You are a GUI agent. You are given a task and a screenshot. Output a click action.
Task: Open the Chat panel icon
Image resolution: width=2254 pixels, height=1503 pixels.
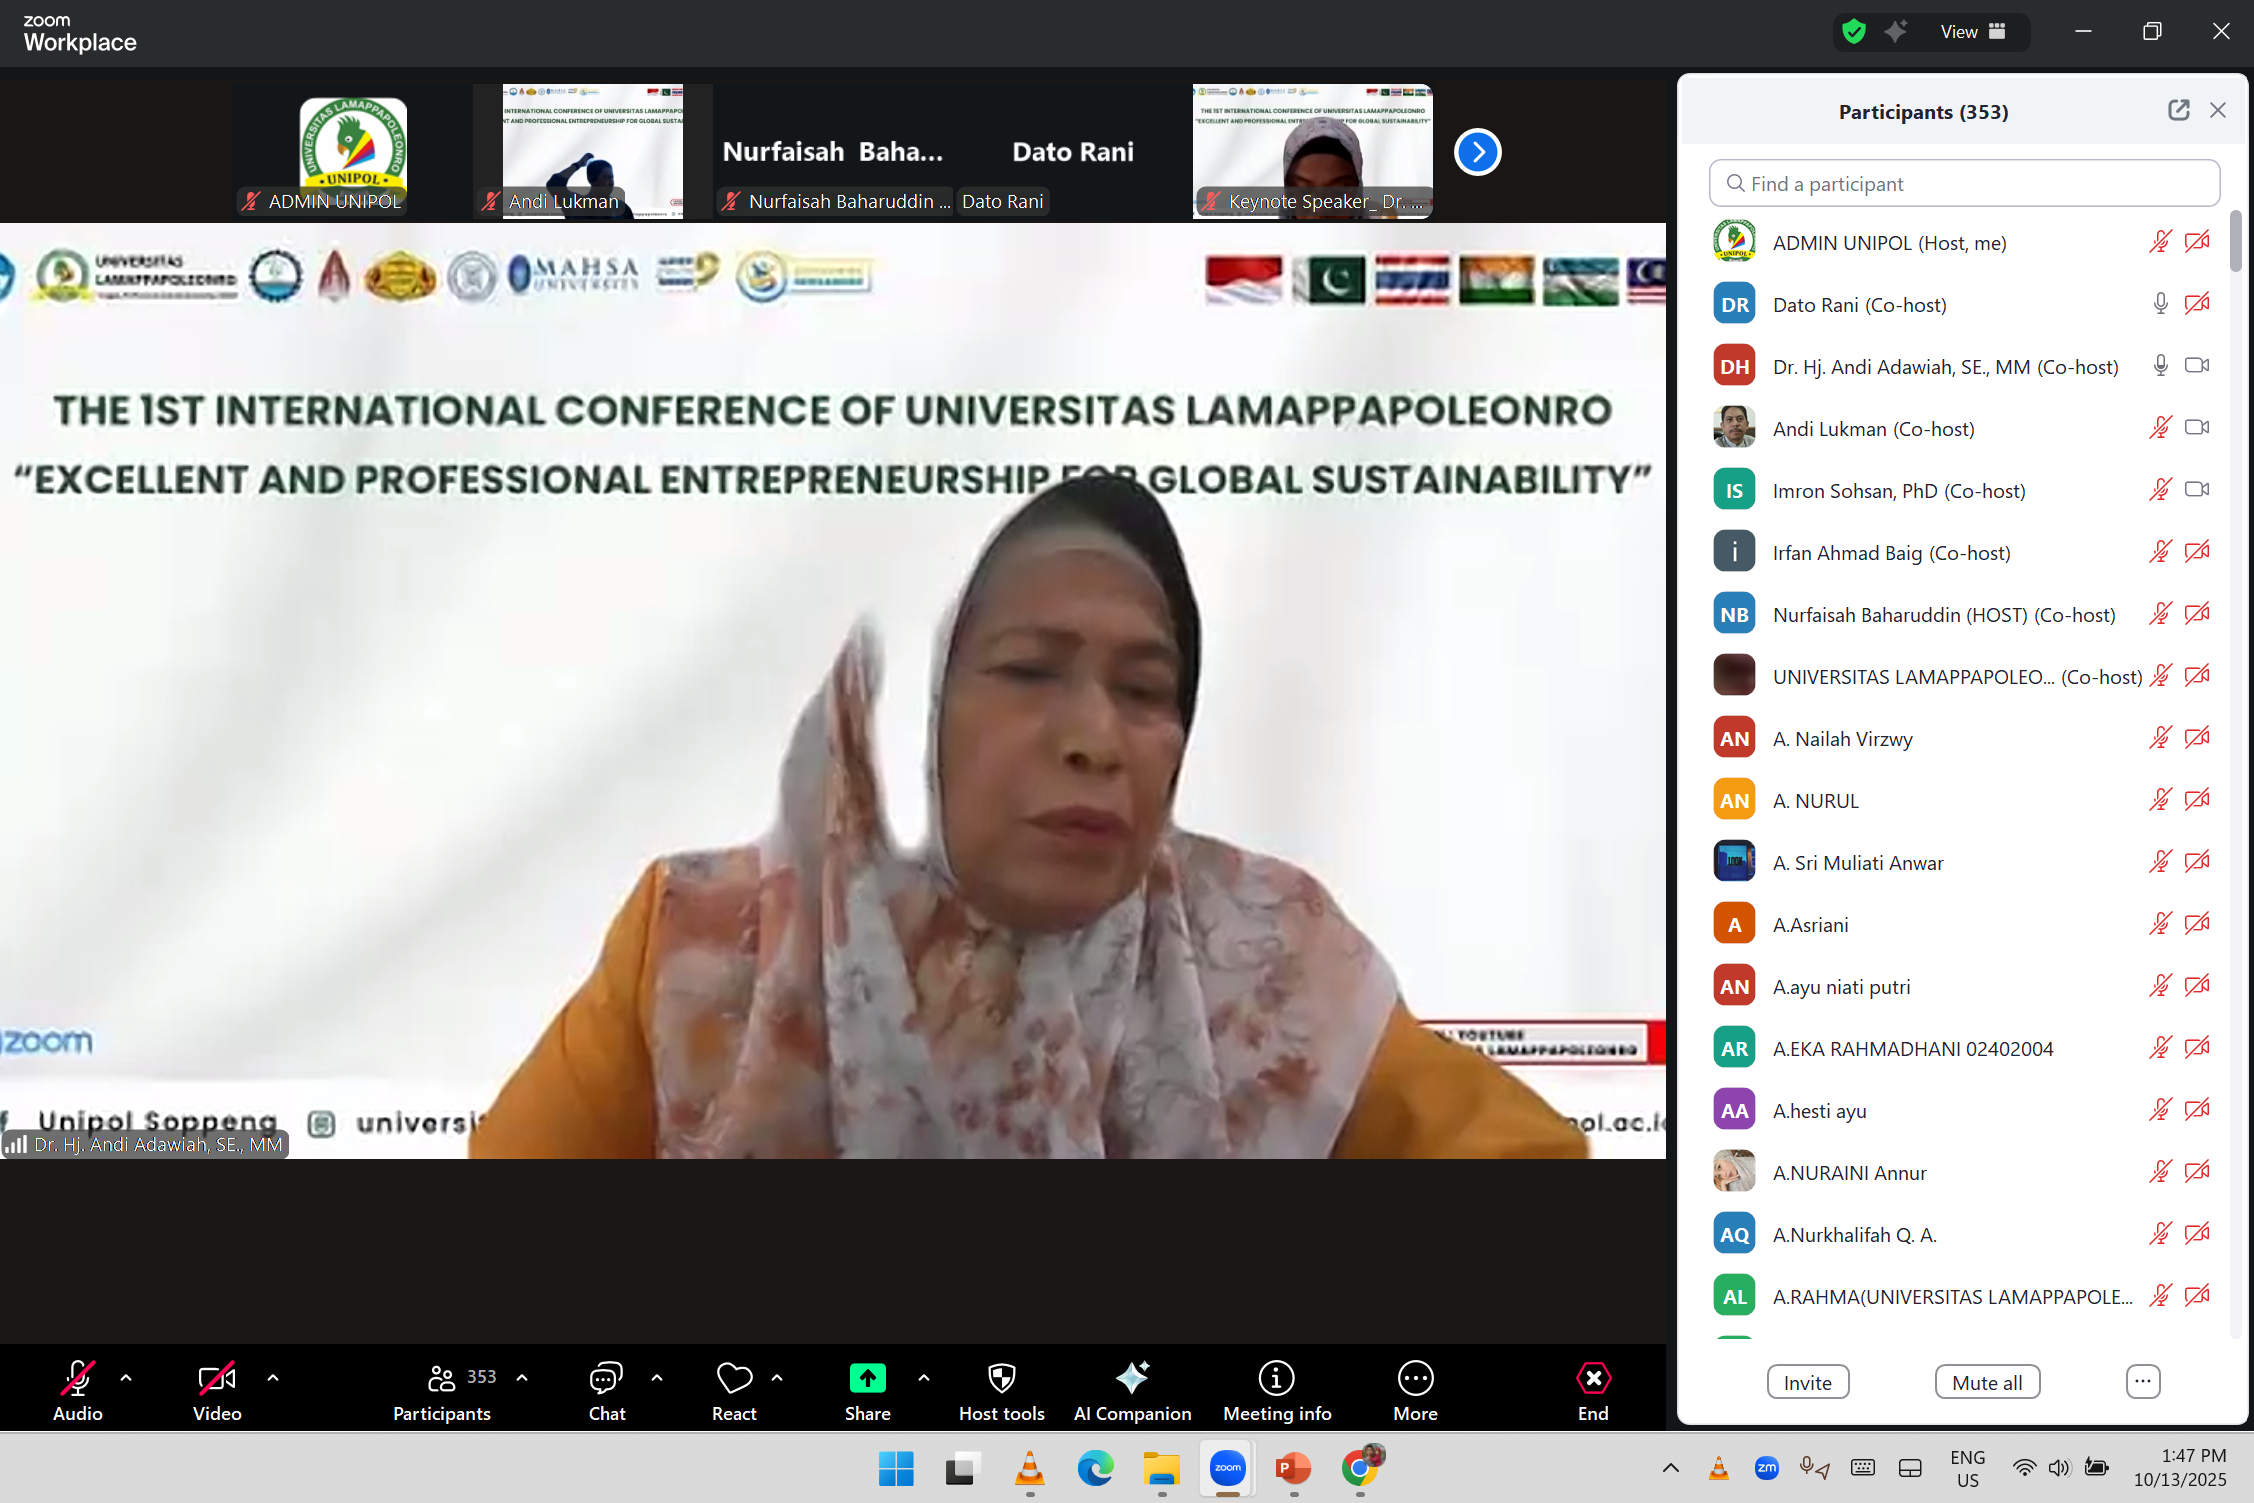606,1380
